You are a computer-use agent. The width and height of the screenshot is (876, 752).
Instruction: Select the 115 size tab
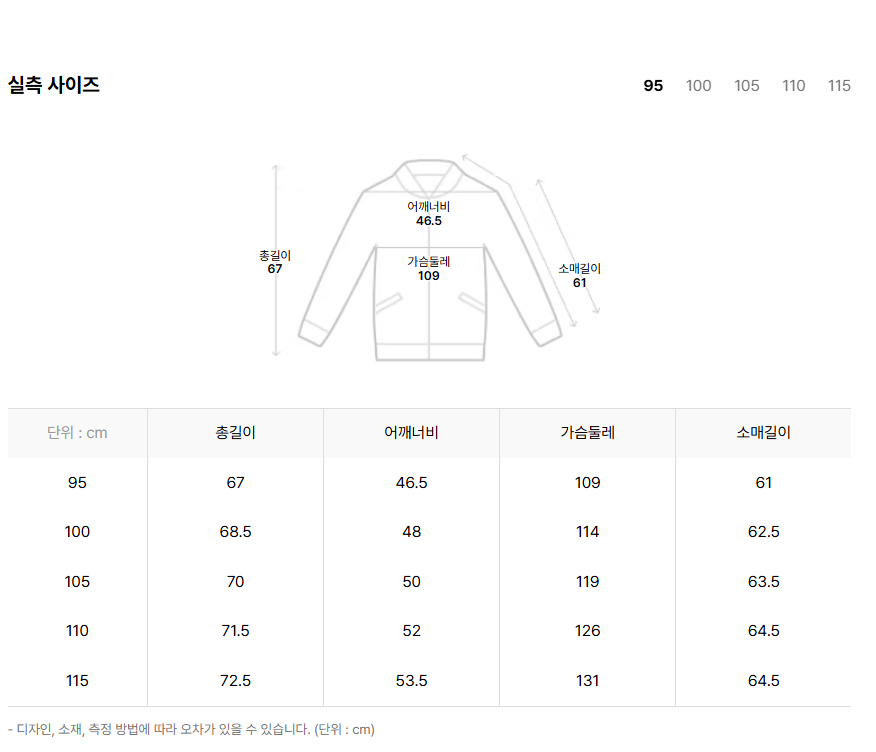point(839,85)
